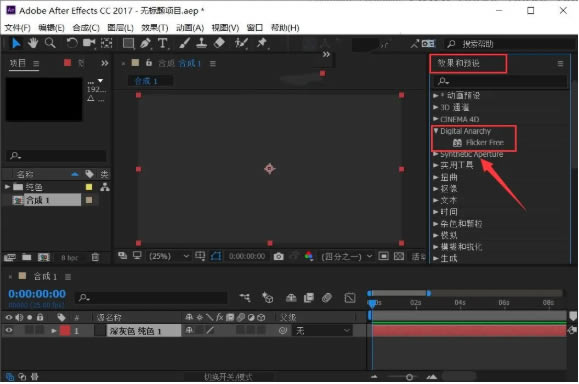This screenshot has height=384, width=579.
Task: Click the Interpret Footage icon in Project panel
Action: pos(10,257)
